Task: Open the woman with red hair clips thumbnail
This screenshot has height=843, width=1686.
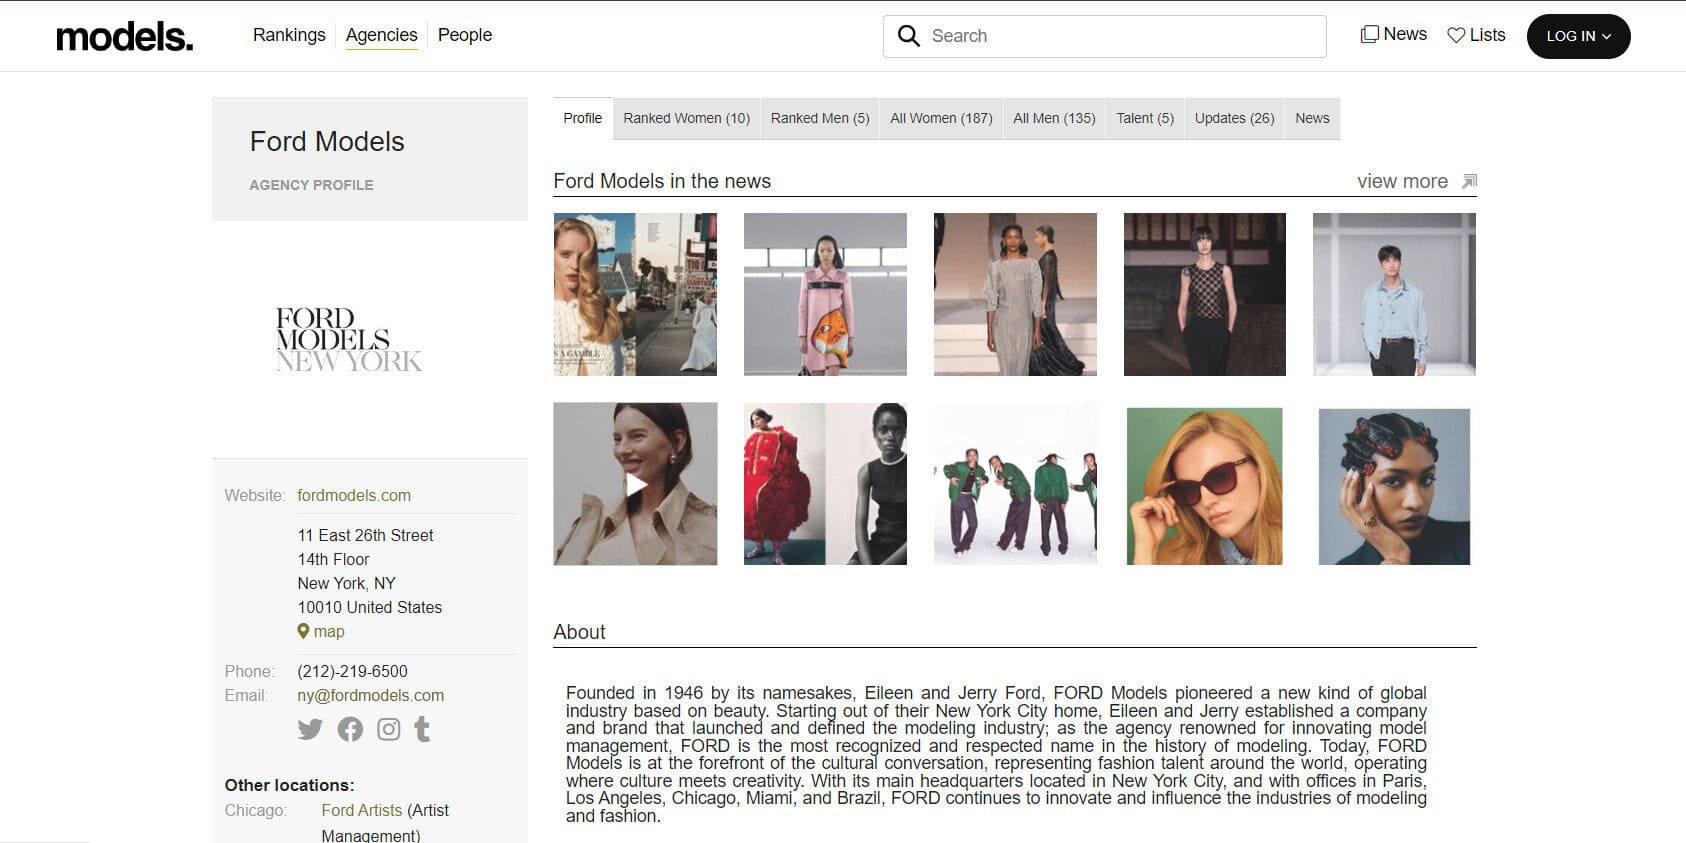Action: (x=1394, y=486)
